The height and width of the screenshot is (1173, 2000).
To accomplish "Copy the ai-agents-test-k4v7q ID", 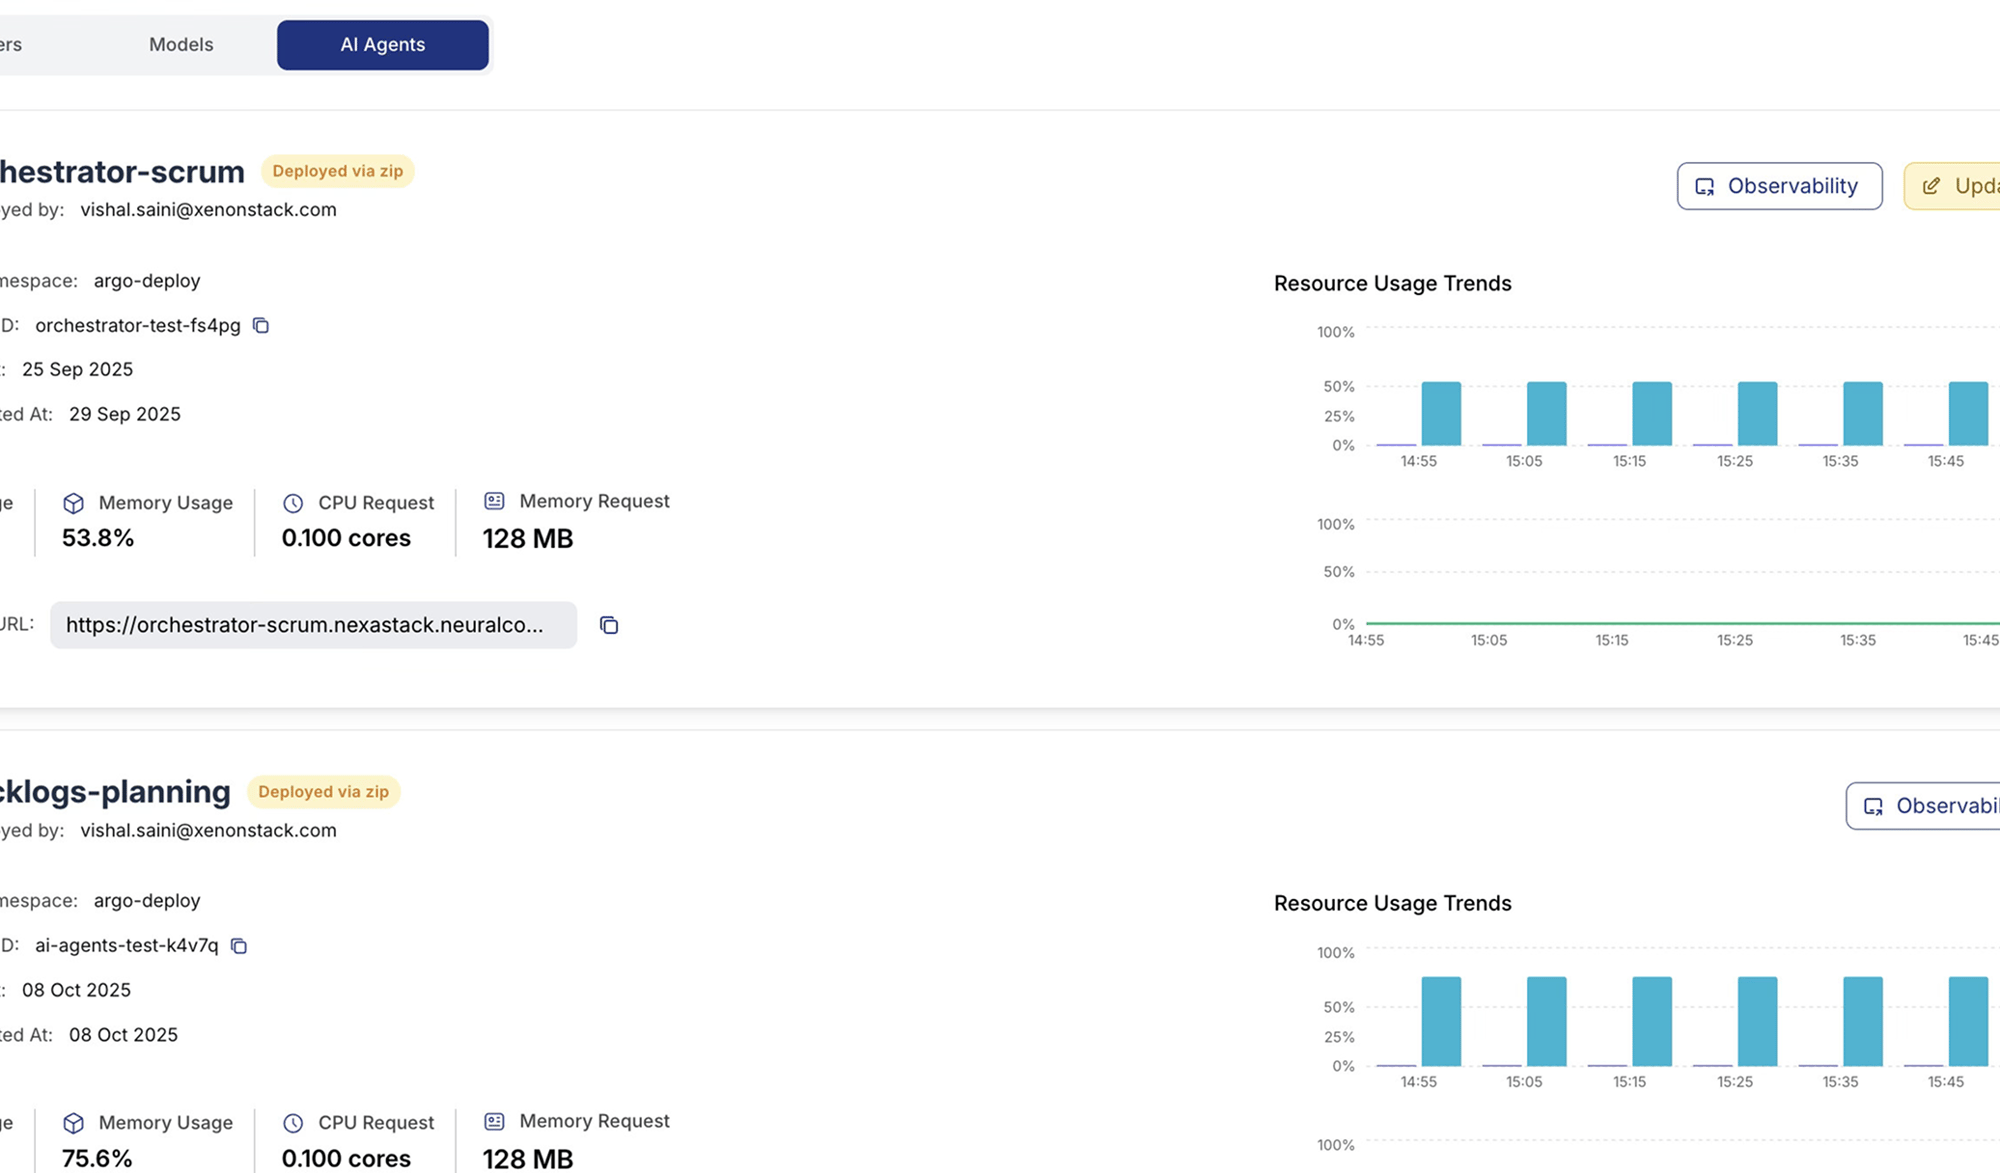I will point(239,946).
